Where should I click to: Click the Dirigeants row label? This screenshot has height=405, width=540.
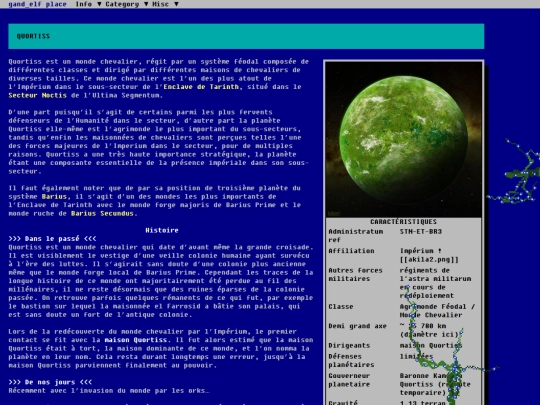349,345
